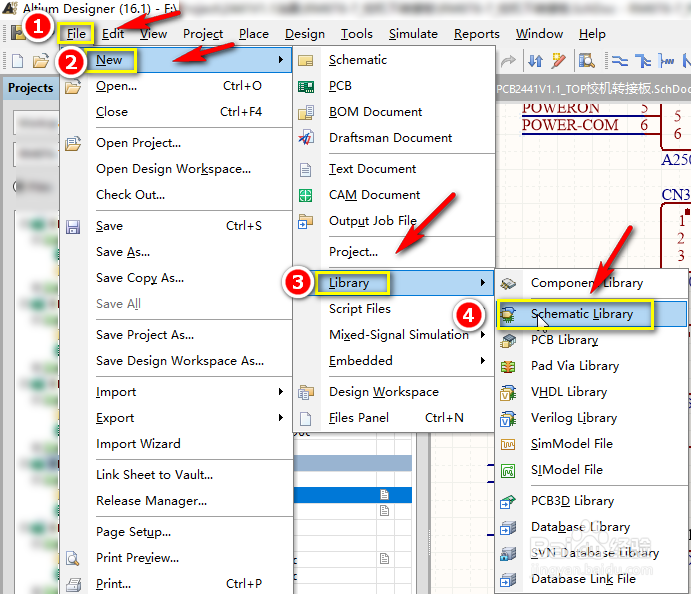The width and height of the screenshot is (691, 594).
Task: Click the new document toolbar icon
Action: pyautogui.click(x=17, y=61)
